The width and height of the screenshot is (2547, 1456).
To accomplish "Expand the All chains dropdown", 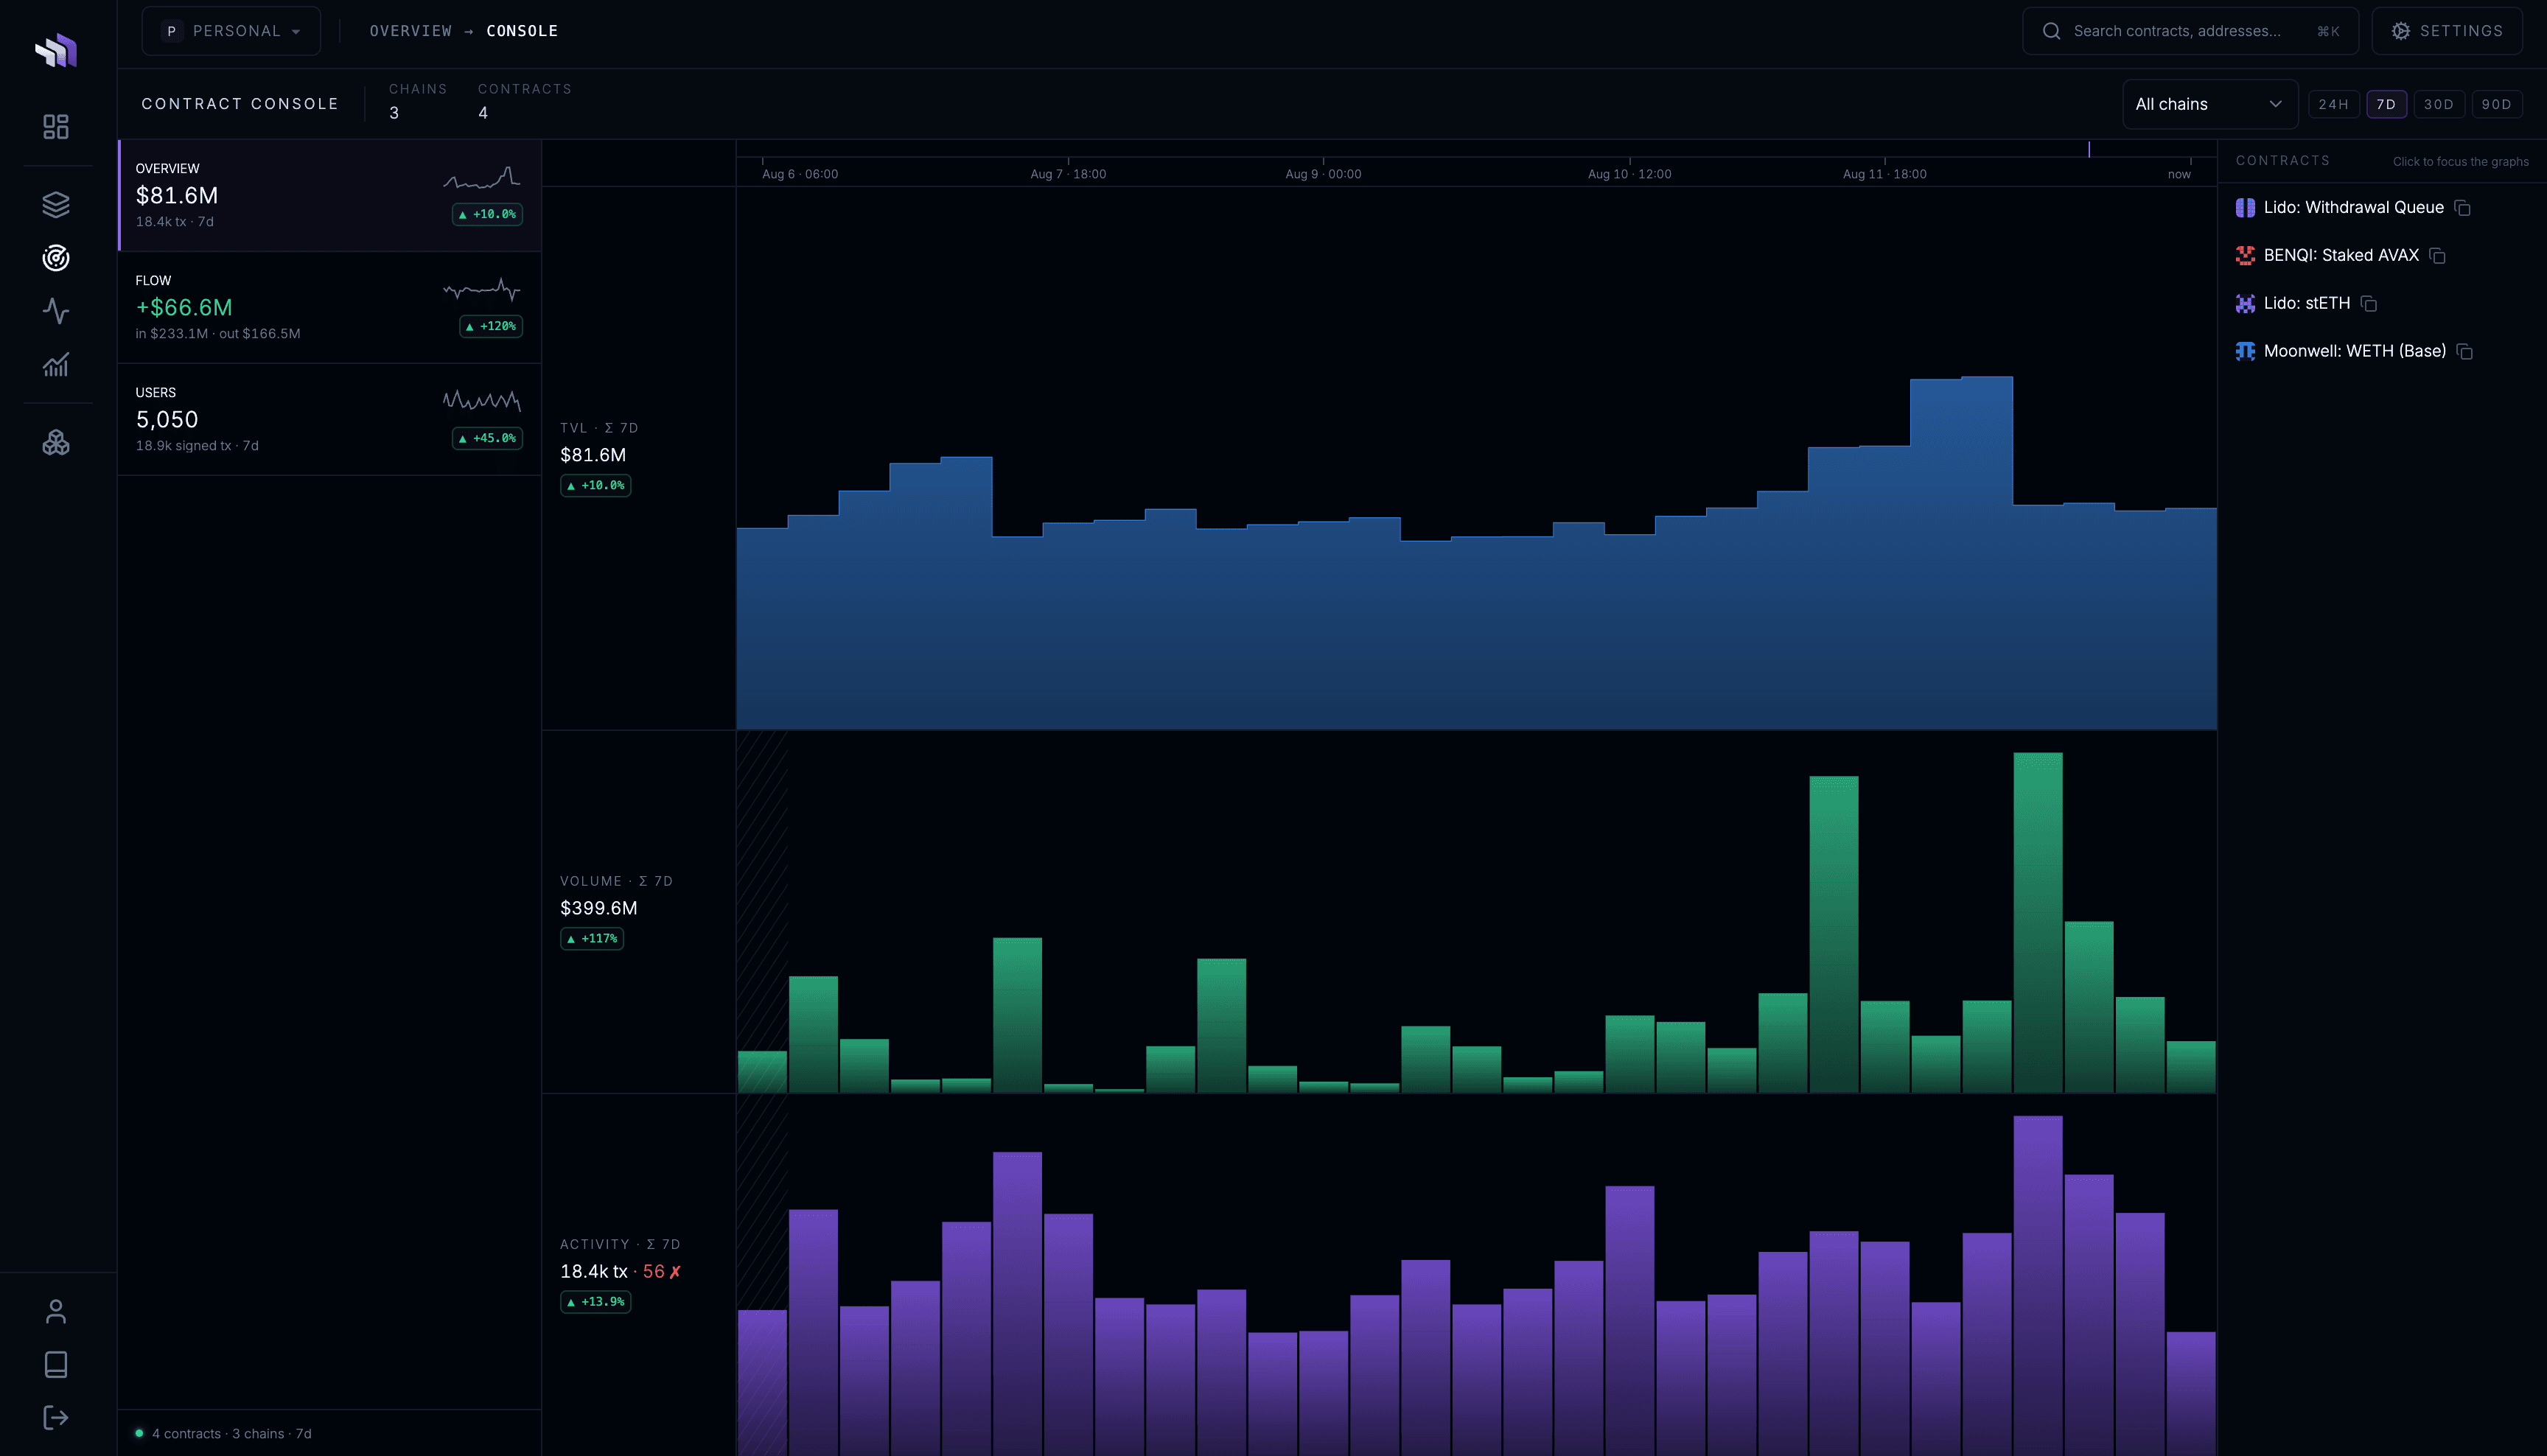I will (2210, 104).
